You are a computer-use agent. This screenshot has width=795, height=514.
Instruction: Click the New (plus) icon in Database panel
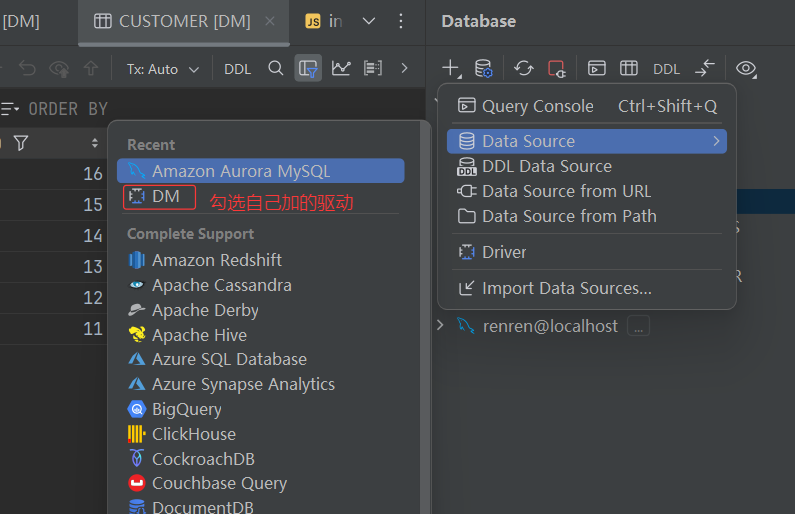[x=451, y=68]
